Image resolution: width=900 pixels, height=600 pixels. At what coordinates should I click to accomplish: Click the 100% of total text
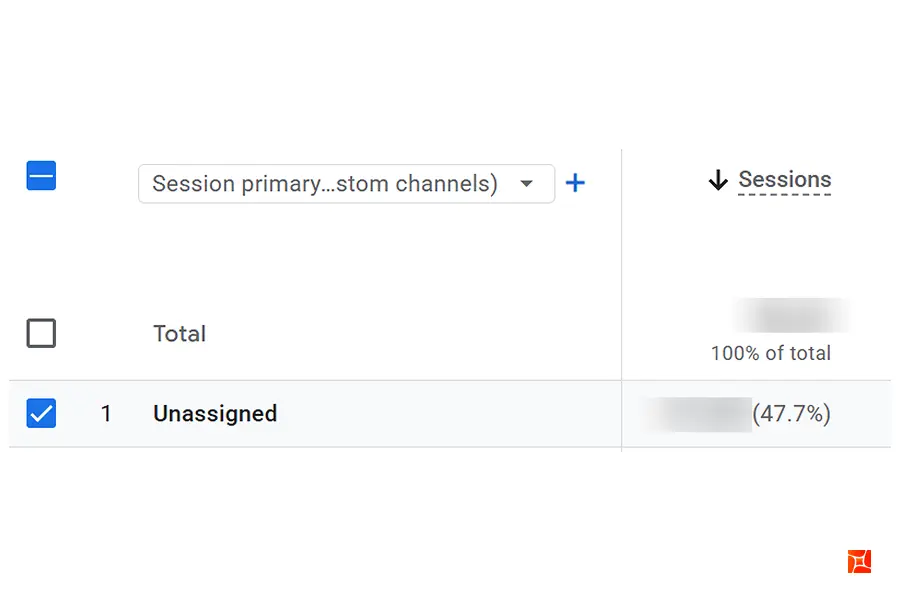(771, 353)
